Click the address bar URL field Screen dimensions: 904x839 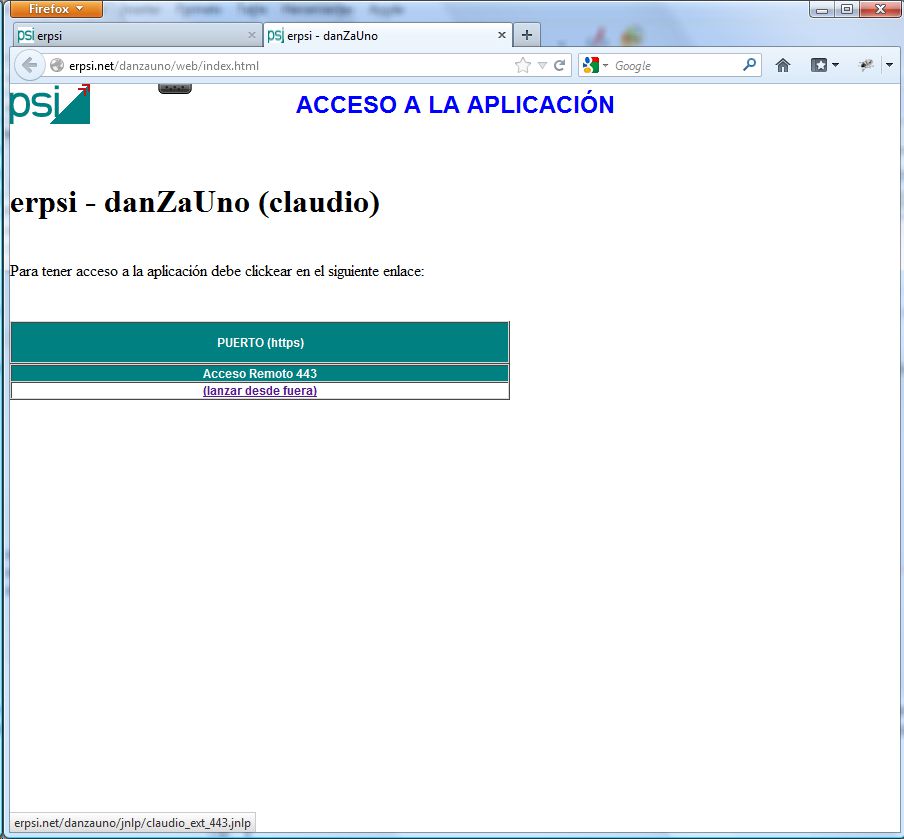(288, 66)
